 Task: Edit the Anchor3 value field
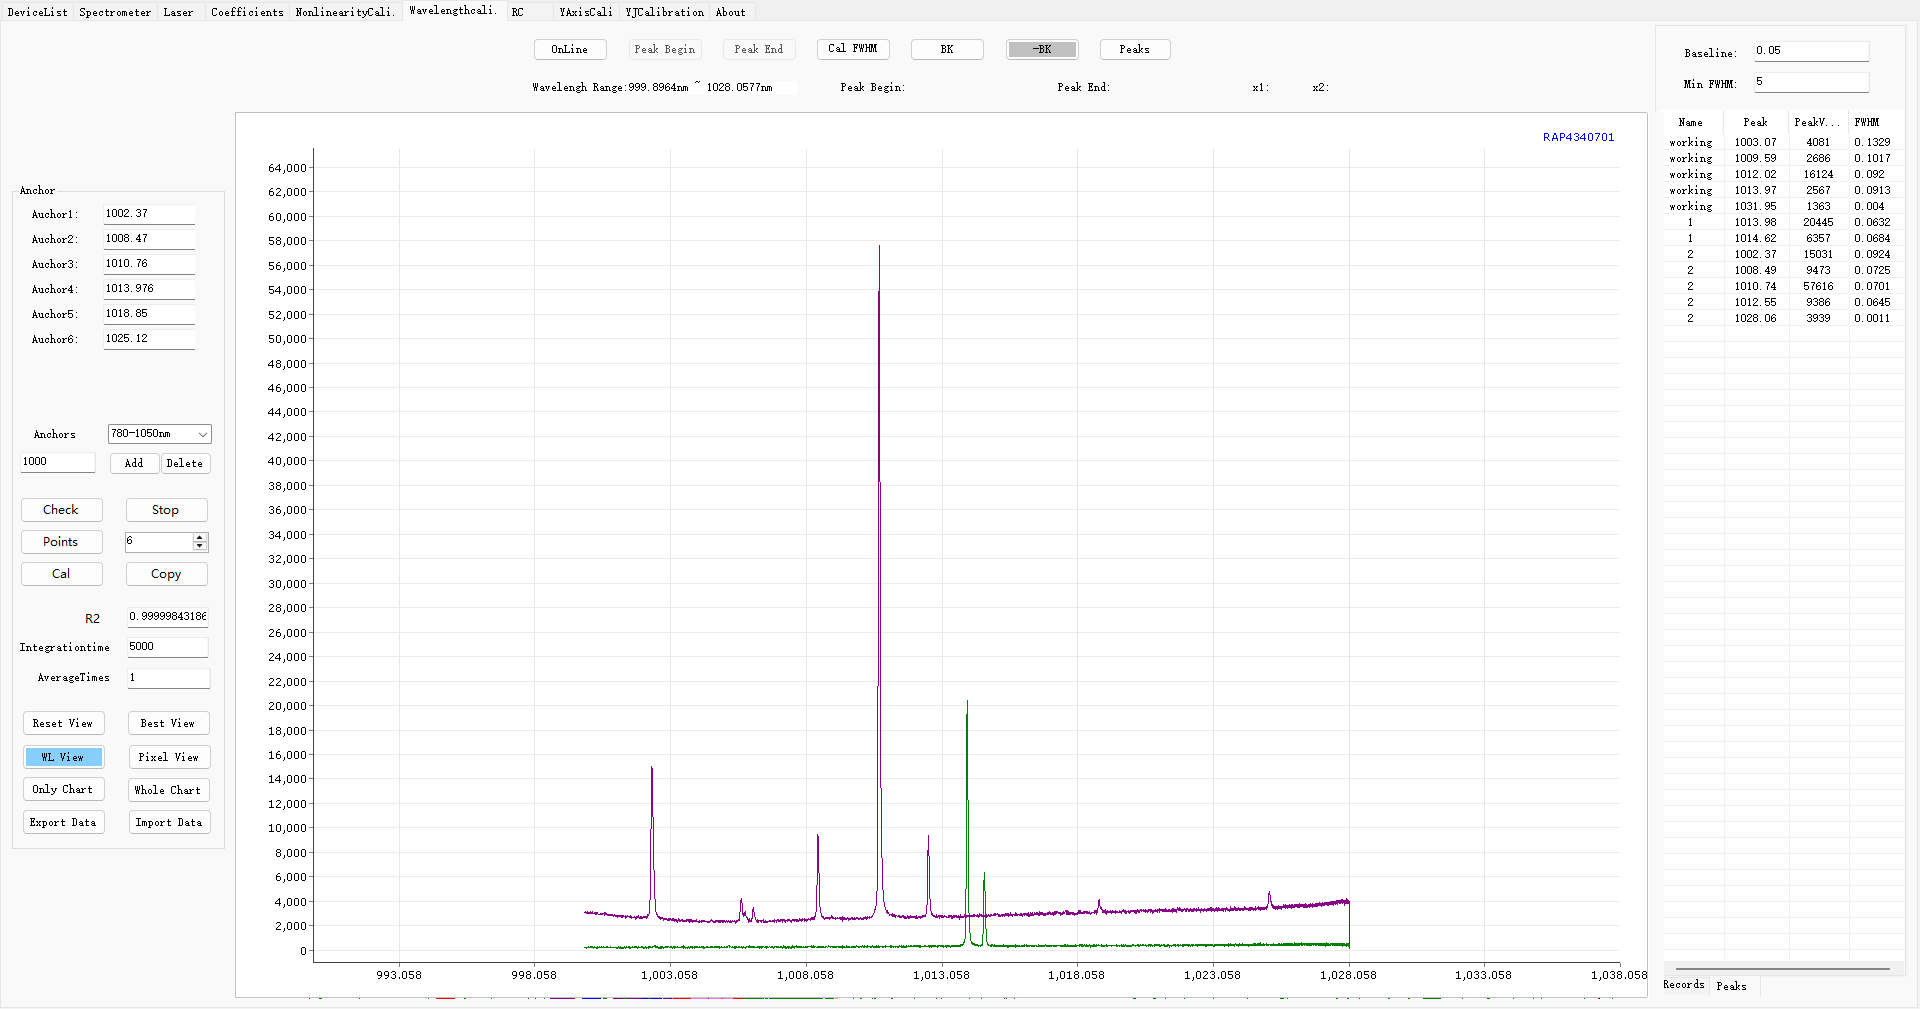149,264
